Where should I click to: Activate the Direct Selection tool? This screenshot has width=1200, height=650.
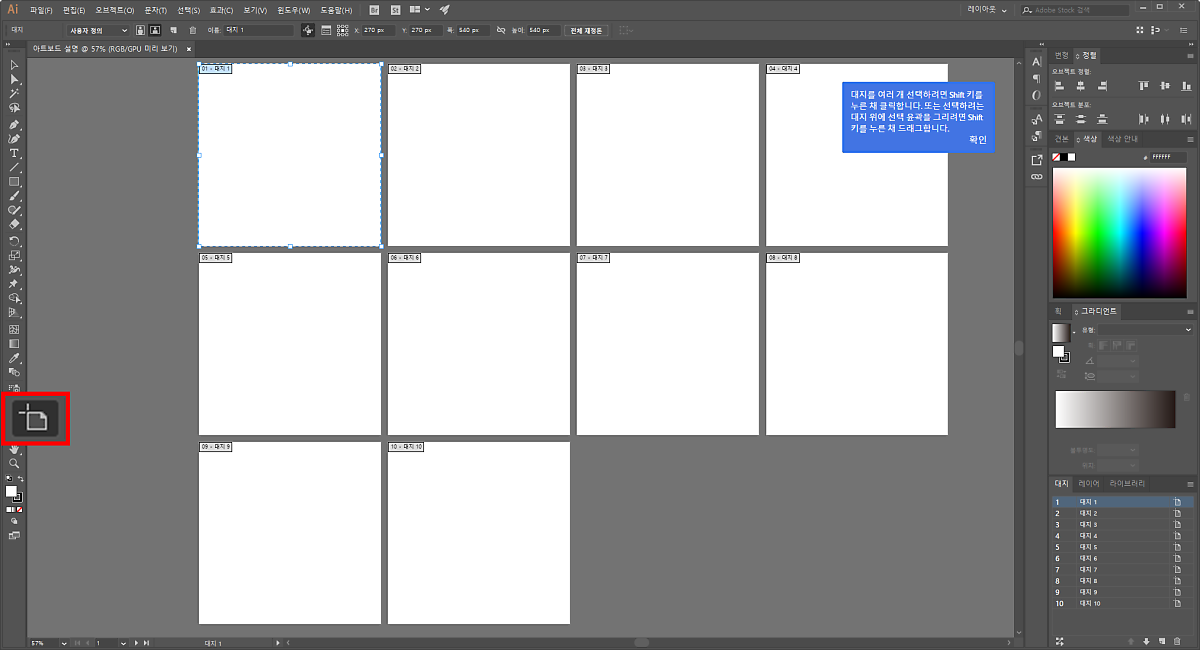[x=14, y=79]
